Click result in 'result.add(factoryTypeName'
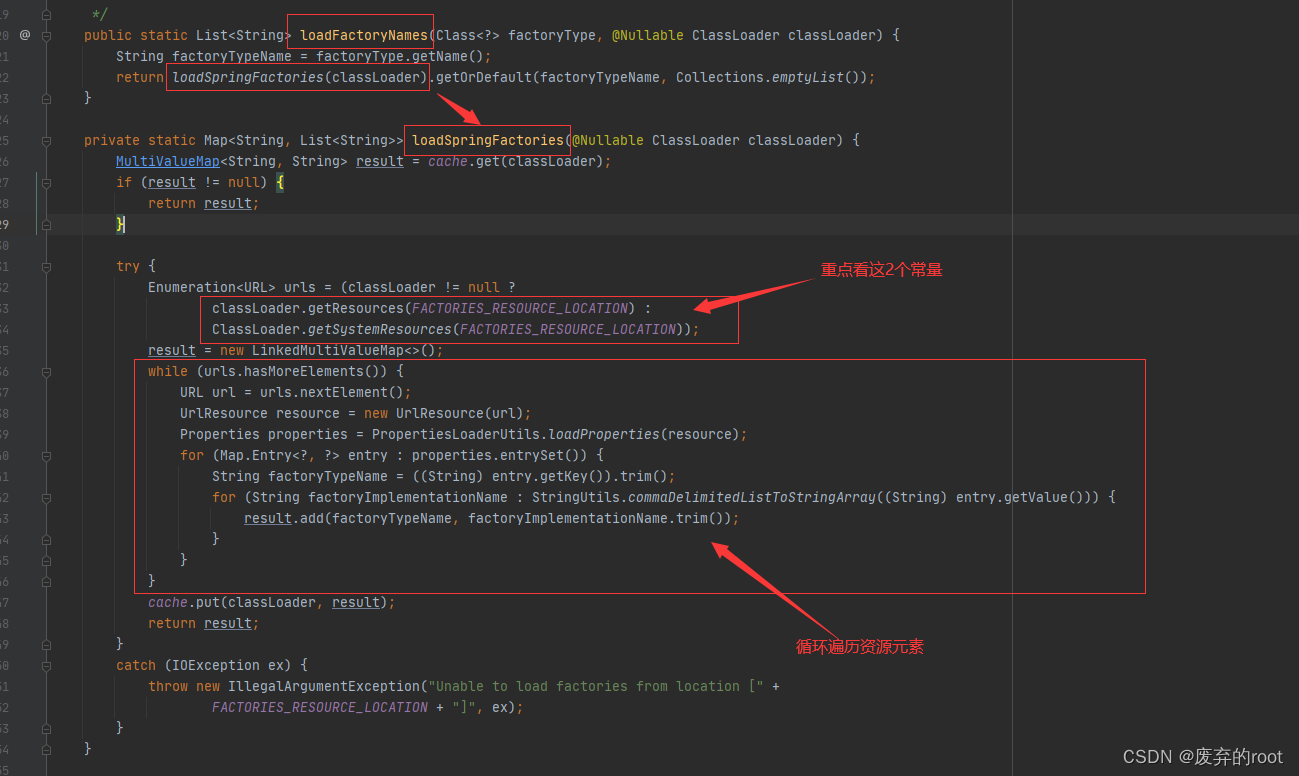 (x=268, y=518)
